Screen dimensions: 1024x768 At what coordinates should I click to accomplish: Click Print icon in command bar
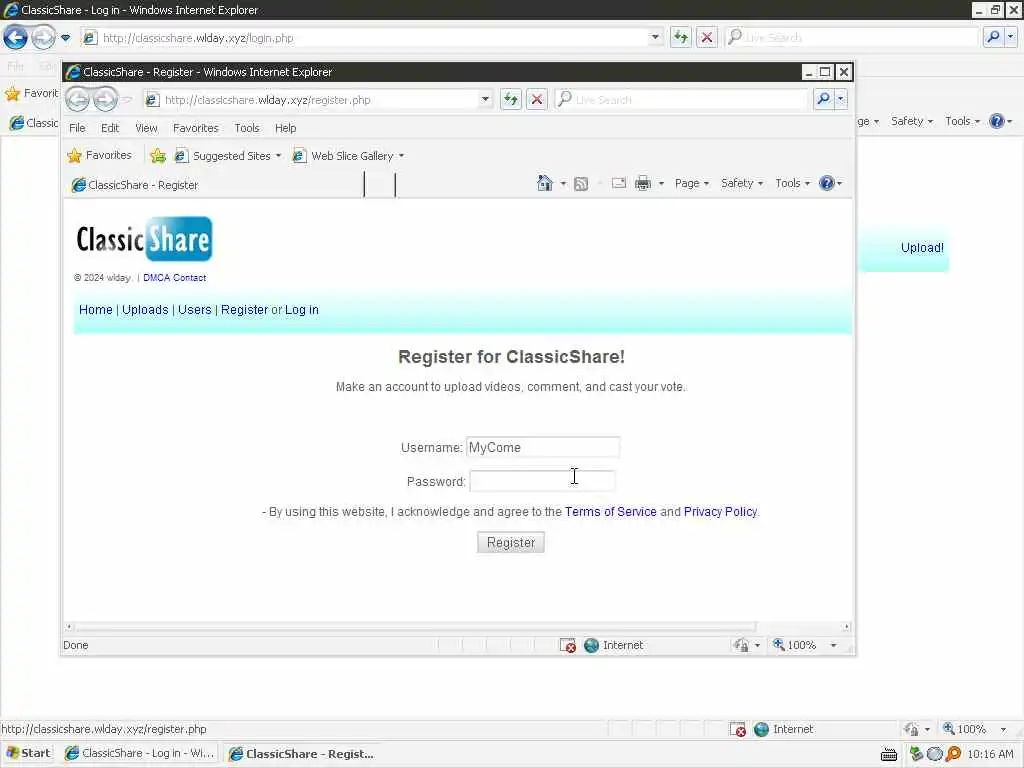point(643,184)
